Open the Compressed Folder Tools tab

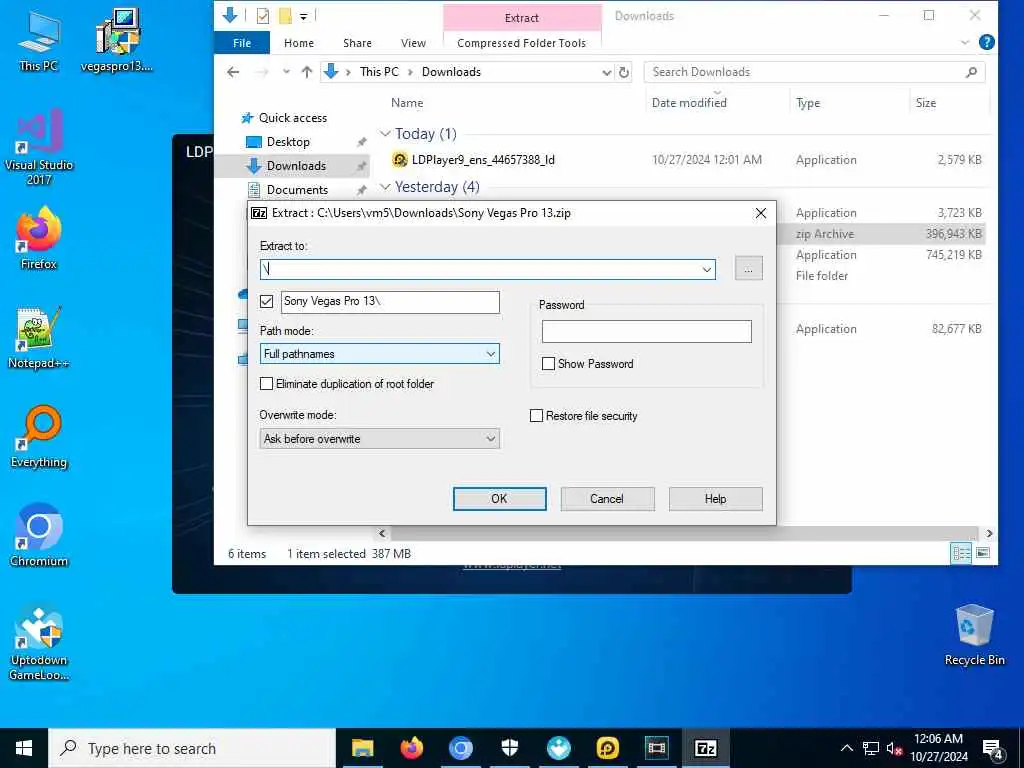[x=521, y=43]
